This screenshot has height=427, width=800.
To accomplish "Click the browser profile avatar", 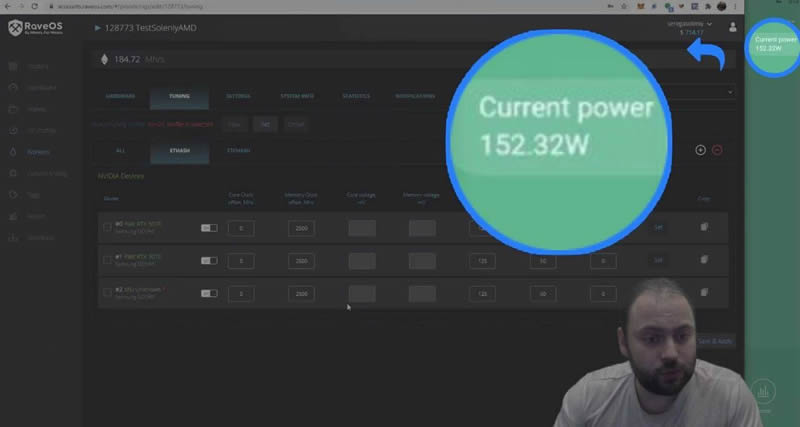I will click(721, 6).
